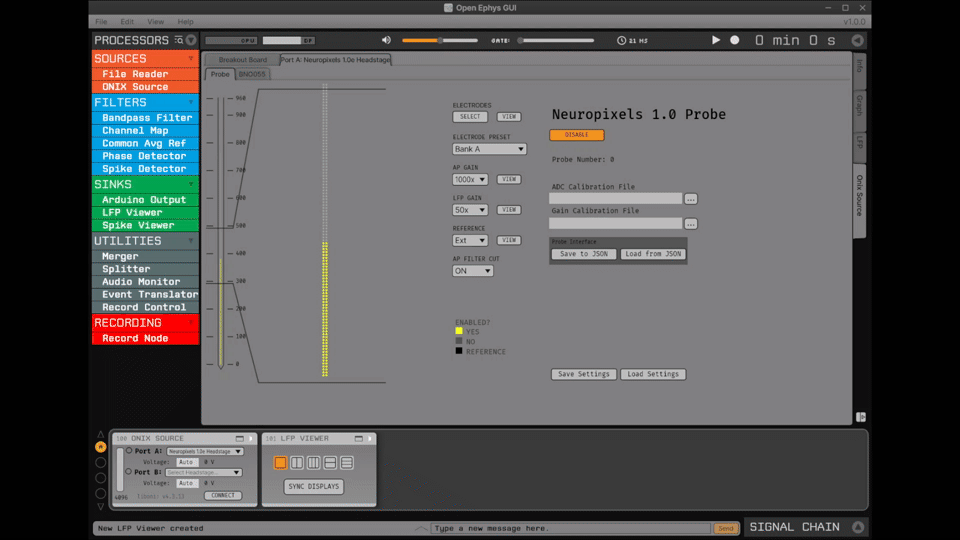Image resolution: width=960 pixels, height=540 pixels.
Task: Click the orange signal chain indicator
Action: click(x=100, y=448)
